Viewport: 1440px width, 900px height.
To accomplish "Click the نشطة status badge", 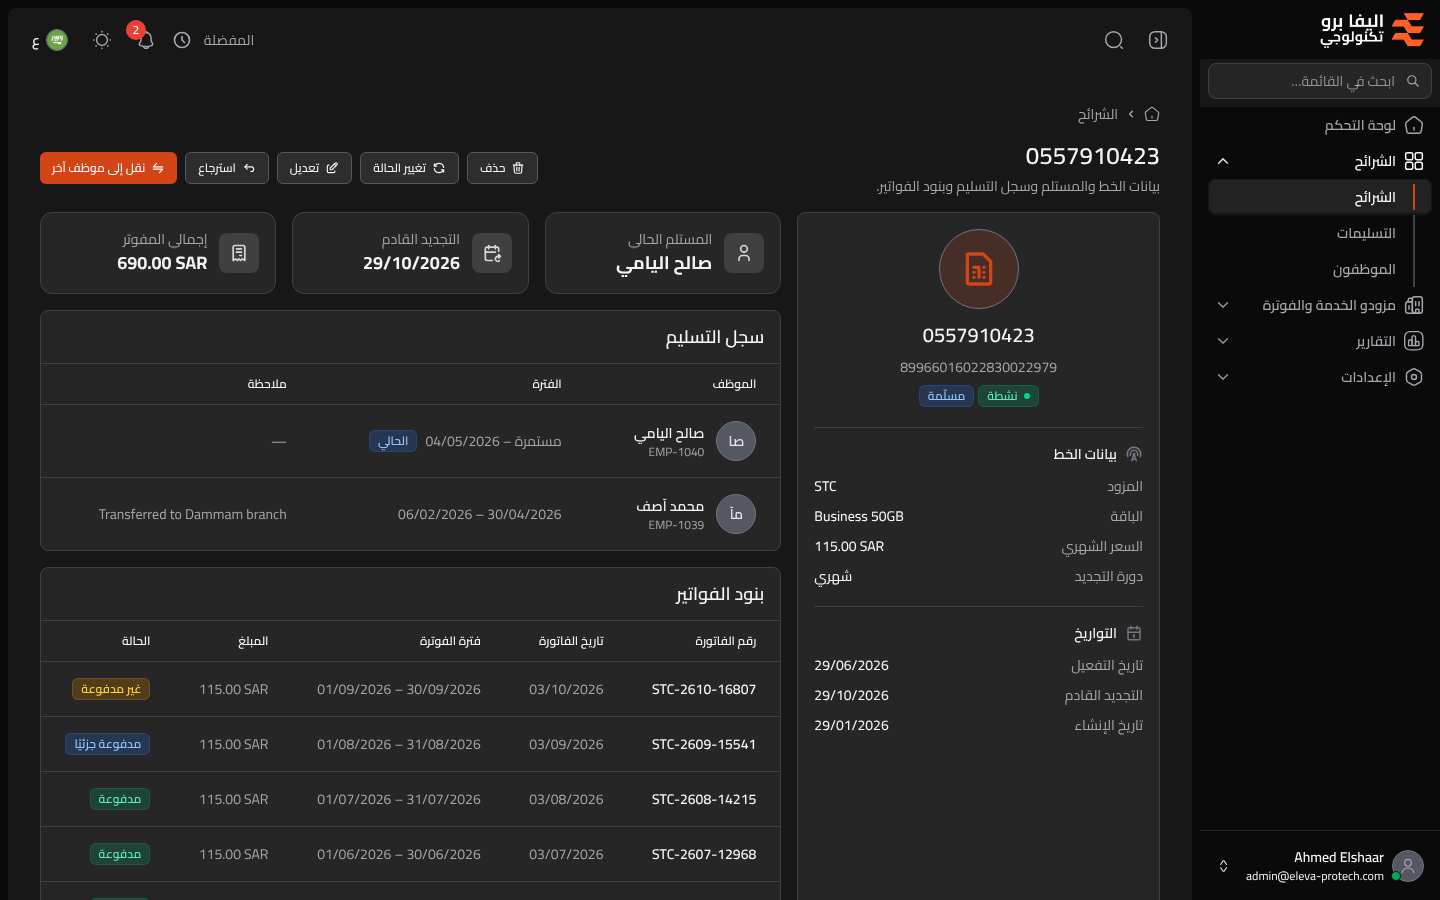I will pyautogui.click(x=1008, y=396).
